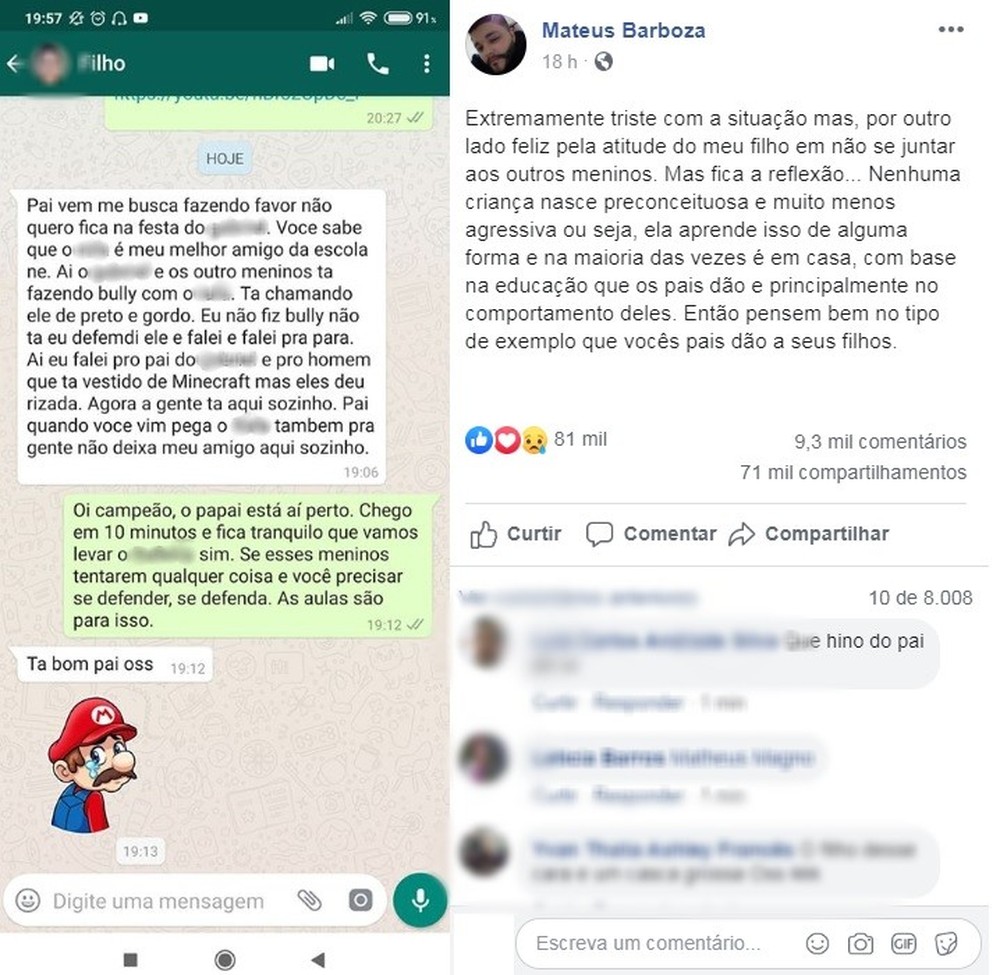Start a WhatsApp video call

322,64
